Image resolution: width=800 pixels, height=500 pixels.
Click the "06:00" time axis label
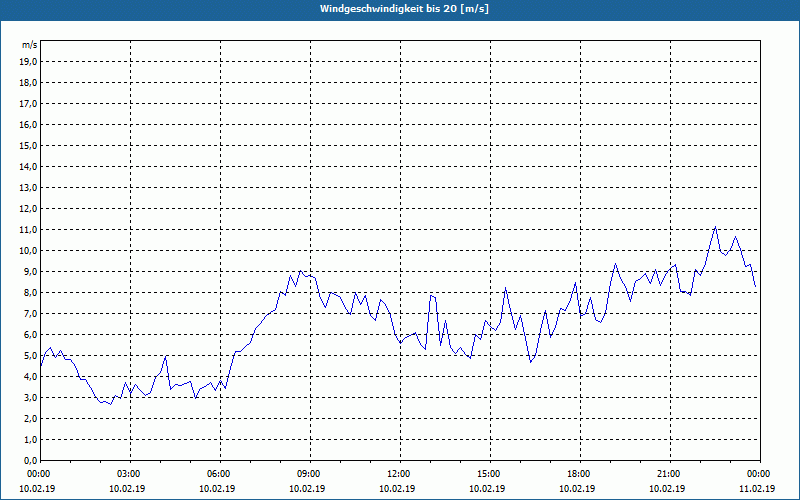[220, 473]
